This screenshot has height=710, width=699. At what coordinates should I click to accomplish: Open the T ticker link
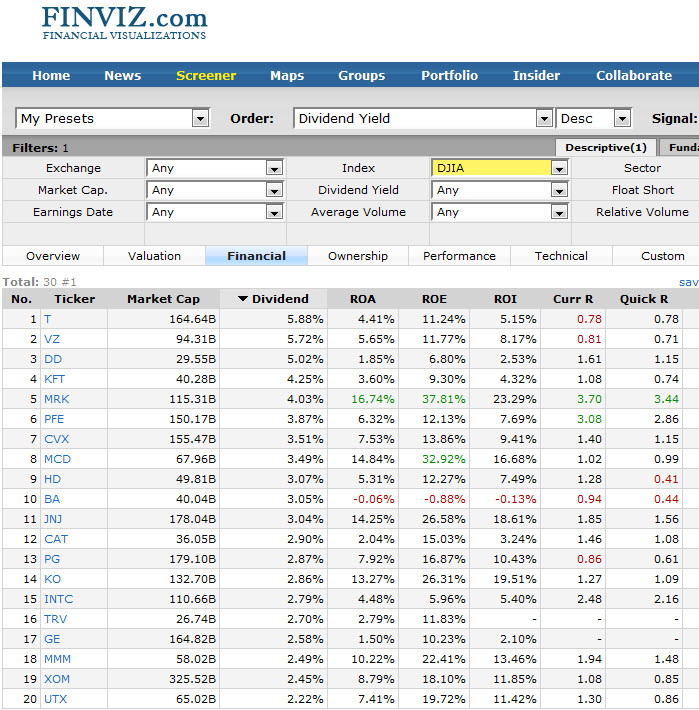tap(48, 319)
